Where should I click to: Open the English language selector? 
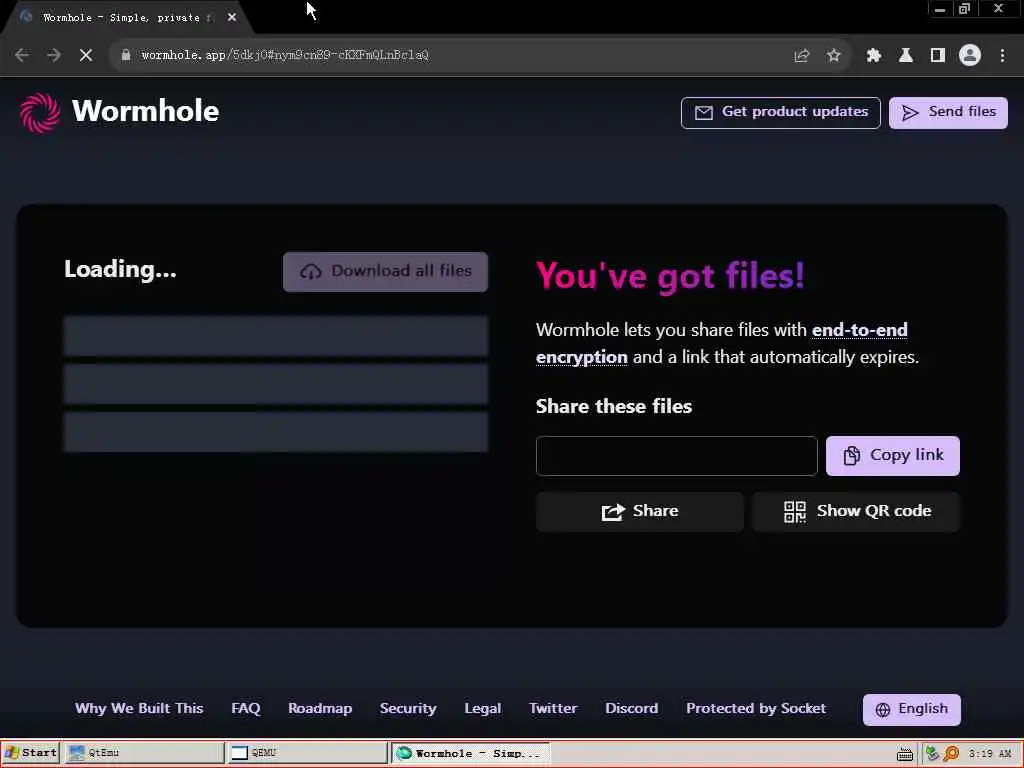click(912, 709)
